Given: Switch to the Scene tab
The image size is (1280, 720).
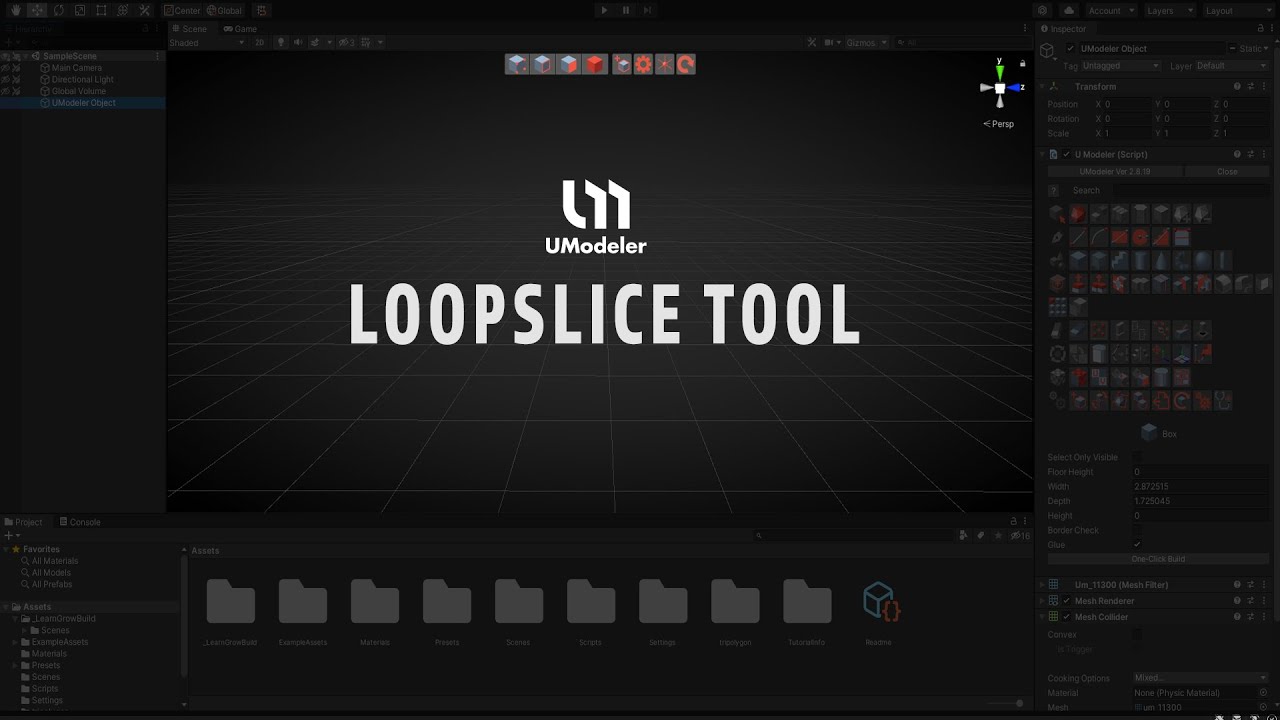Looking at the screenshot, I should pyautogui.click(x=188, y=29).
